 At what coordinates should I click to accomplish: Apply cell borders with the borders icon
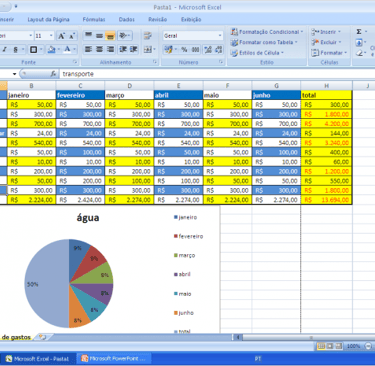click(x=33, y=50)
